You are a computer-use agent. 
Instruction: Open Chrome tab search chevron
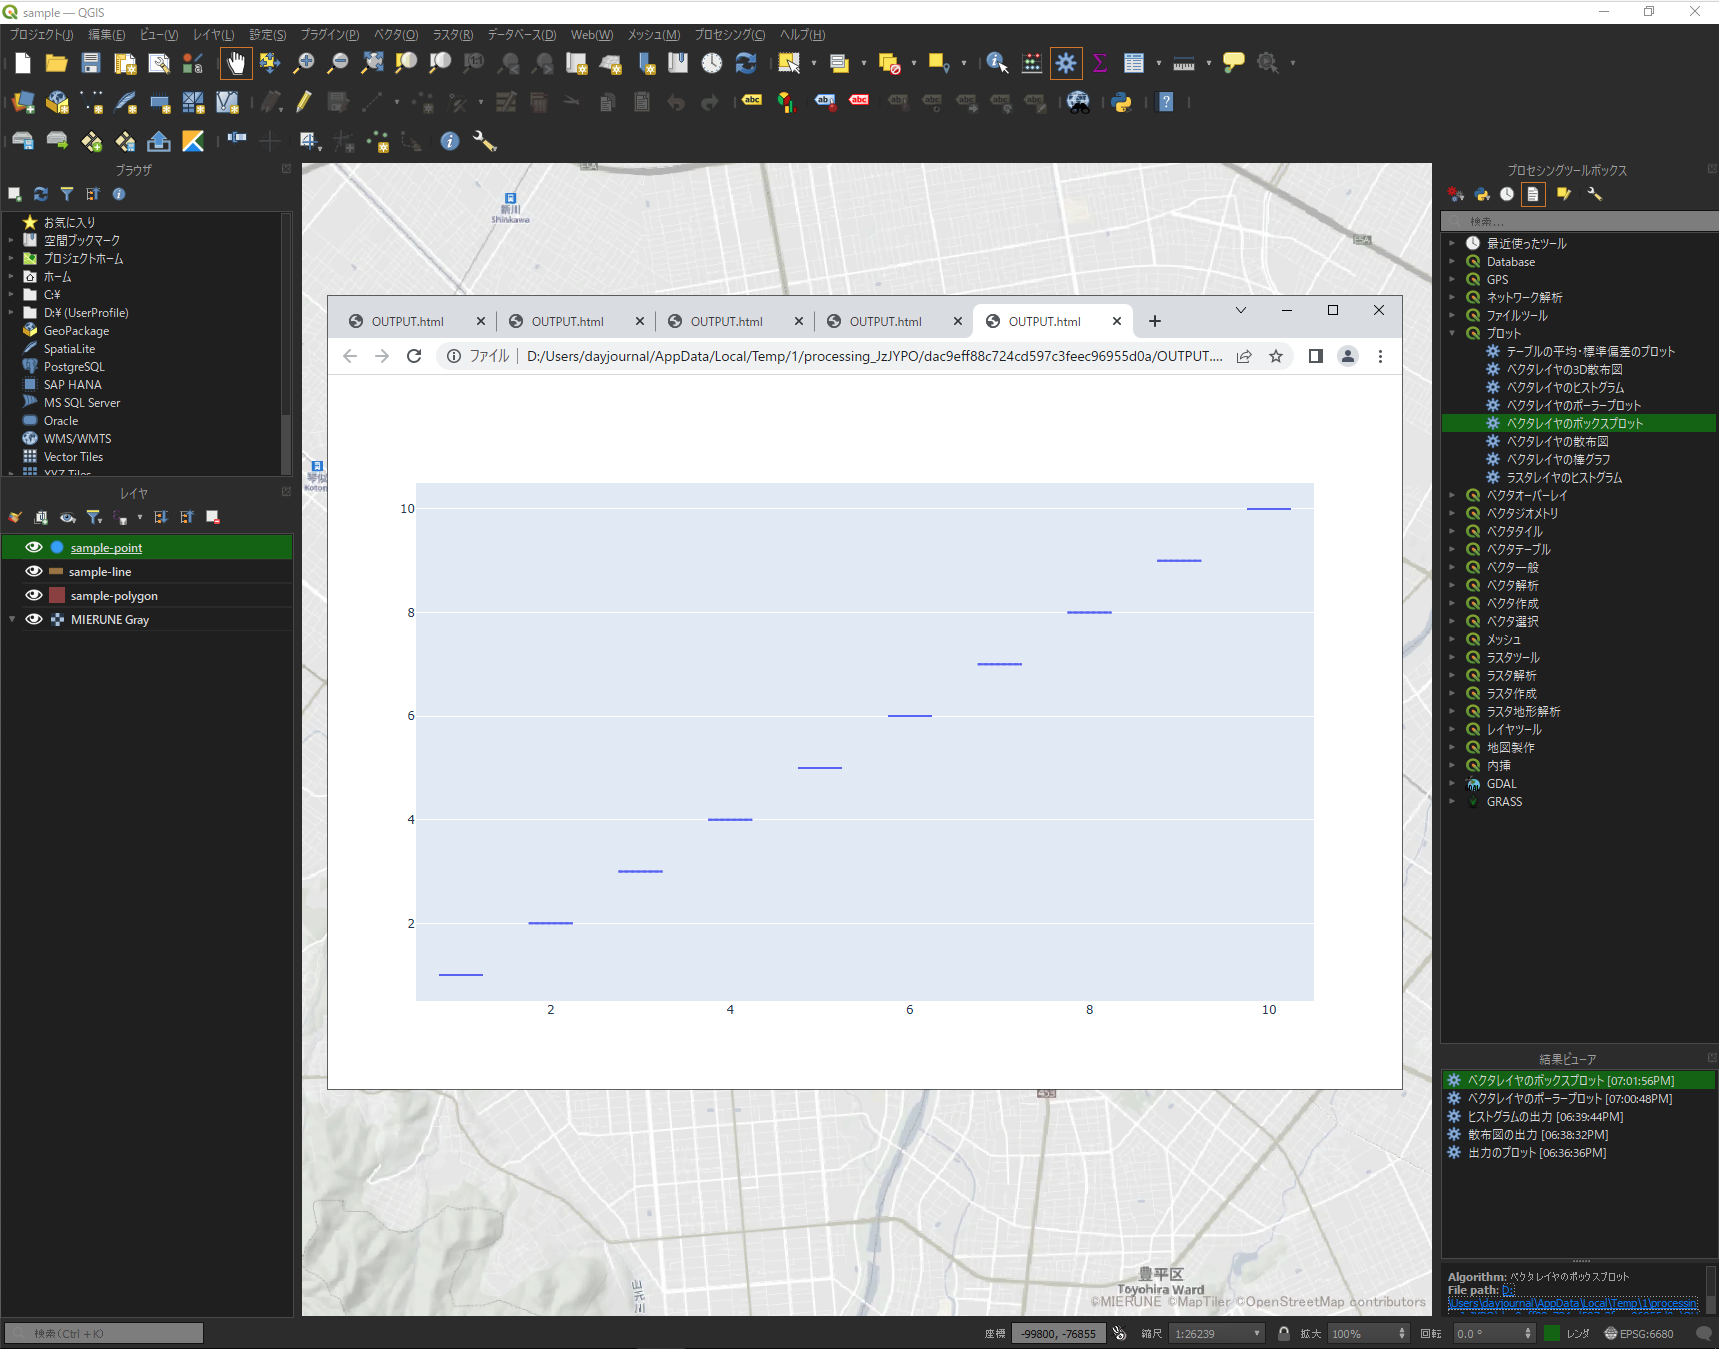(1241, 310)
